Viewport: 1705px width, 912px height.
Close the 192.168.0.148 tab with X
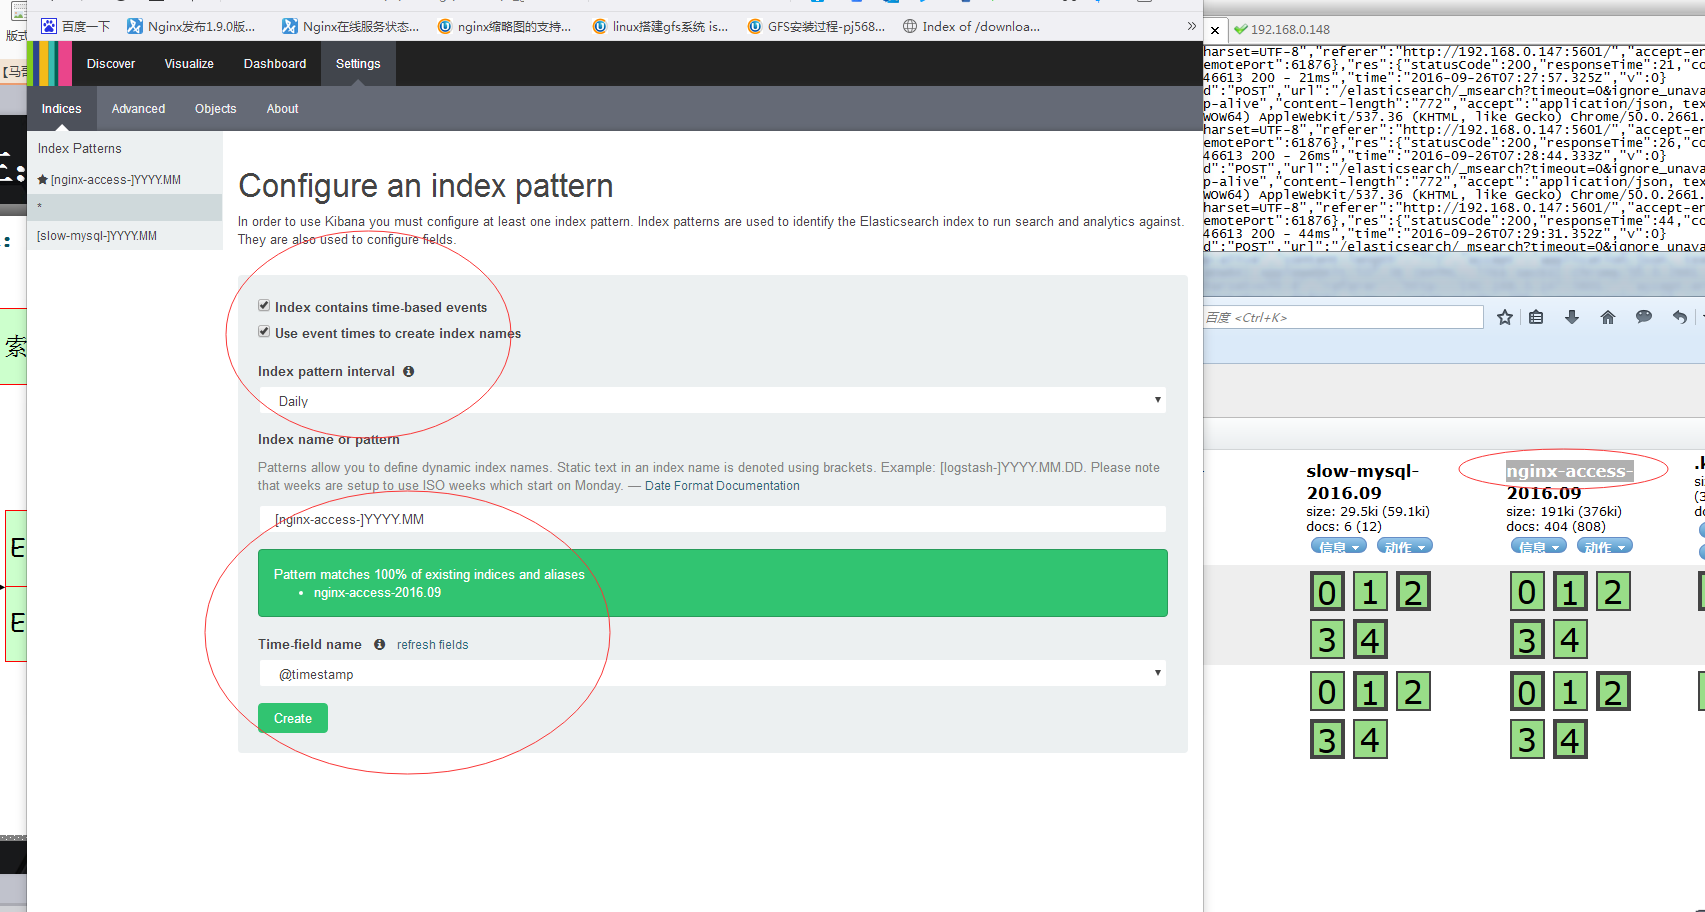click(x=1215, y=30)
